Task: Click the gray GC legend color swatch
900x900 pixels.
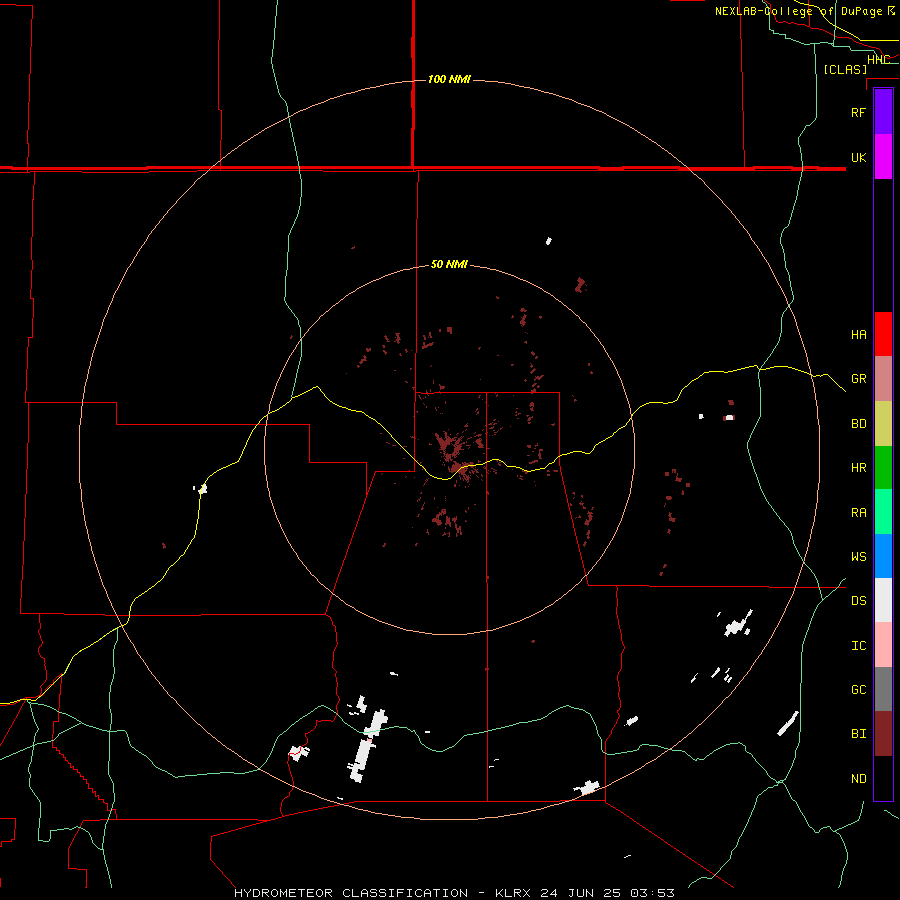Action: [x=883, y=689]
